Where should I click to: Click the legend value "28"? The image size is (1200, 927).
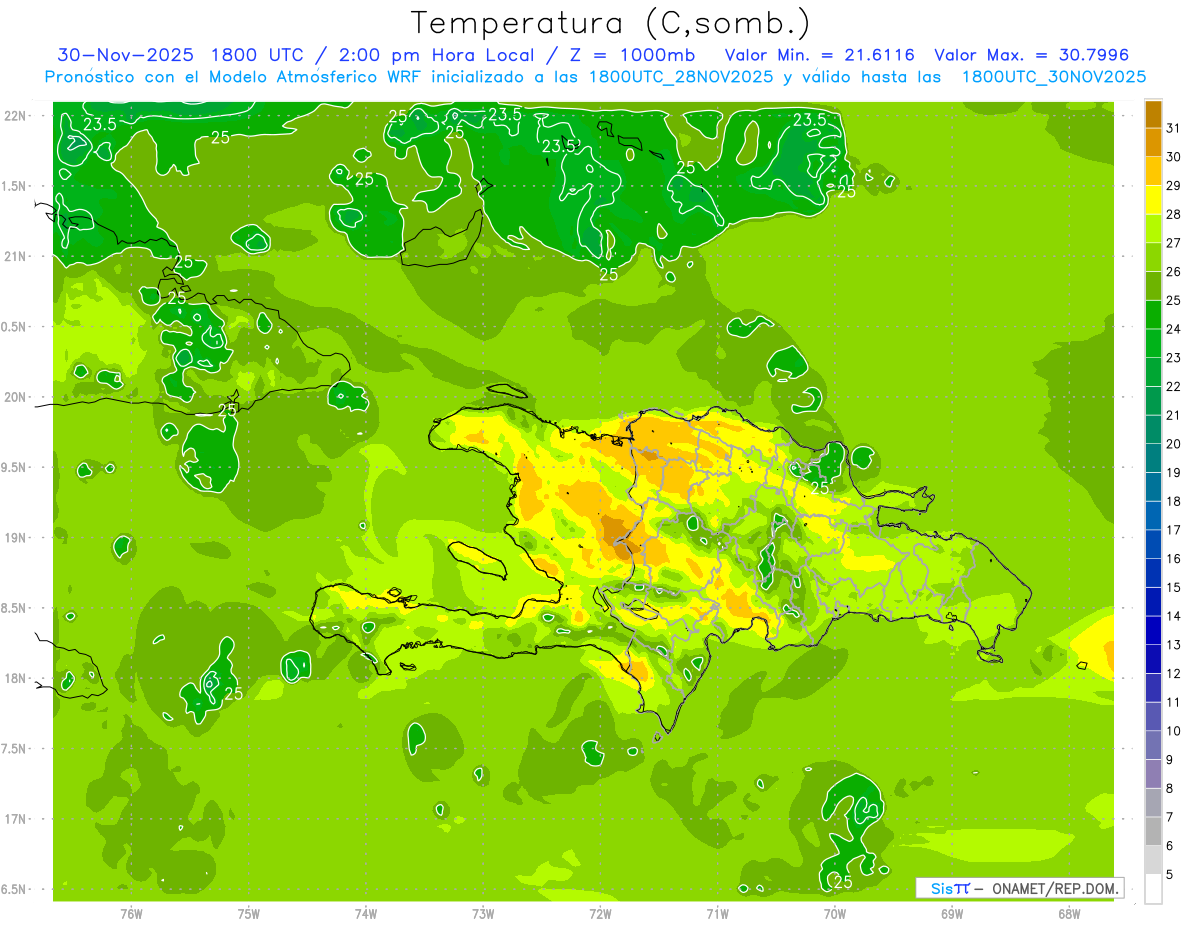tap(1174, 214)
